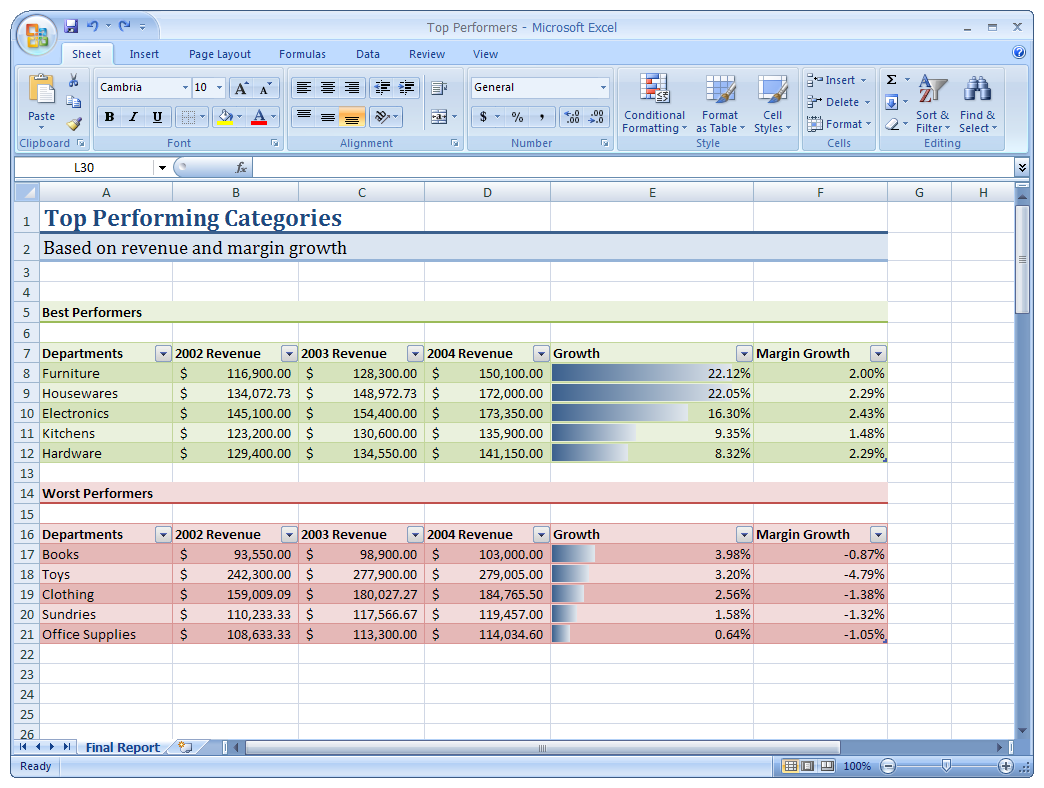Screen dimensions: 1044x788
Task: Insert a new worksheet tab
Action: tap(186, 747)
